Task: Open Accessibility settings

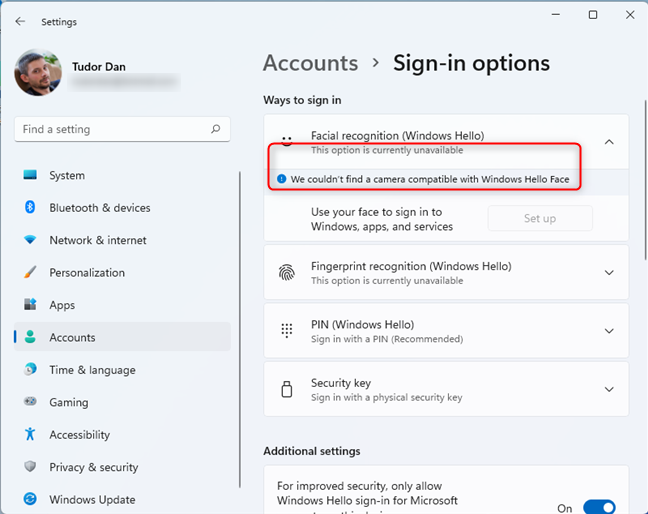Action: coord(122,435)
